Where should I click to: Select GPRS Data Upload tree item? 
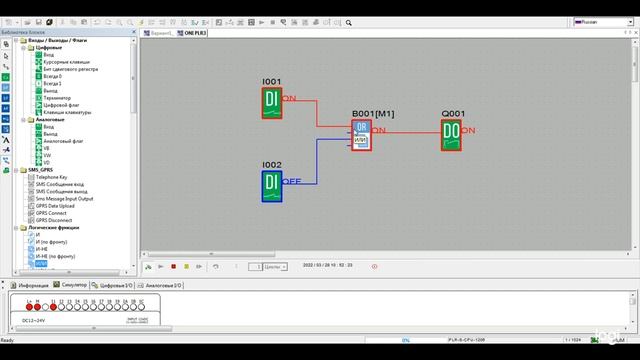coord(55,206)
